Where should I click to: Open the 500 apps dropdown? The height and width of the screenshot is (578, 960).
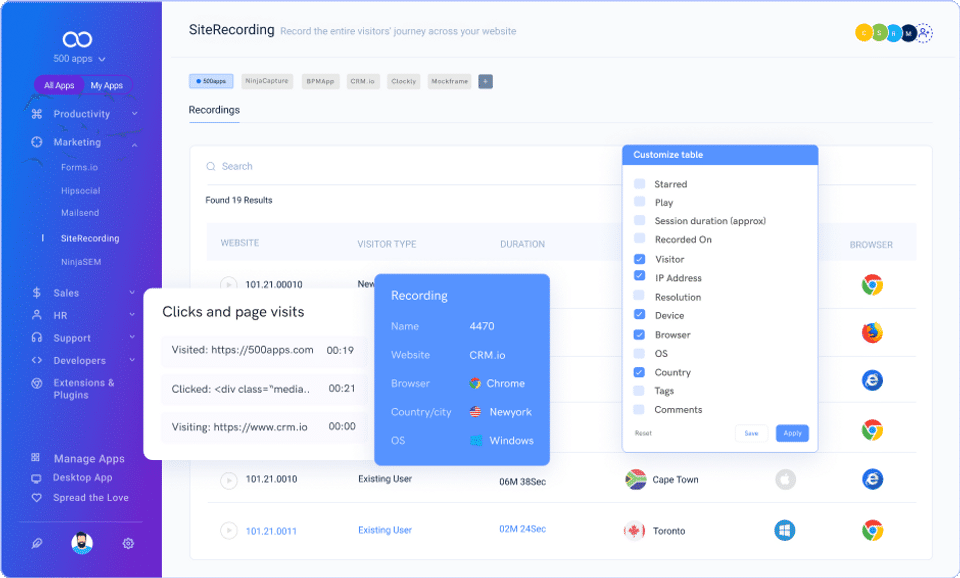pyautogui.click(x=80, y=59)
